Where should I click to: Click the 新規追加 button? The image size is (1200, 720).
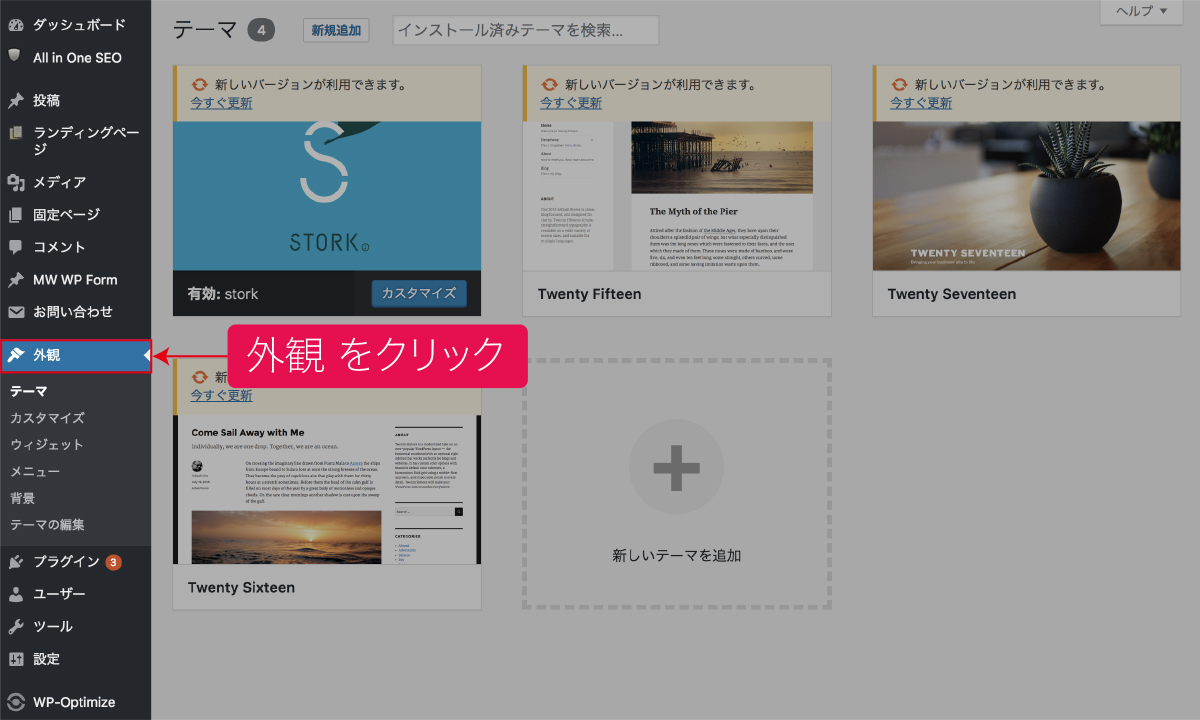[336, 31]
